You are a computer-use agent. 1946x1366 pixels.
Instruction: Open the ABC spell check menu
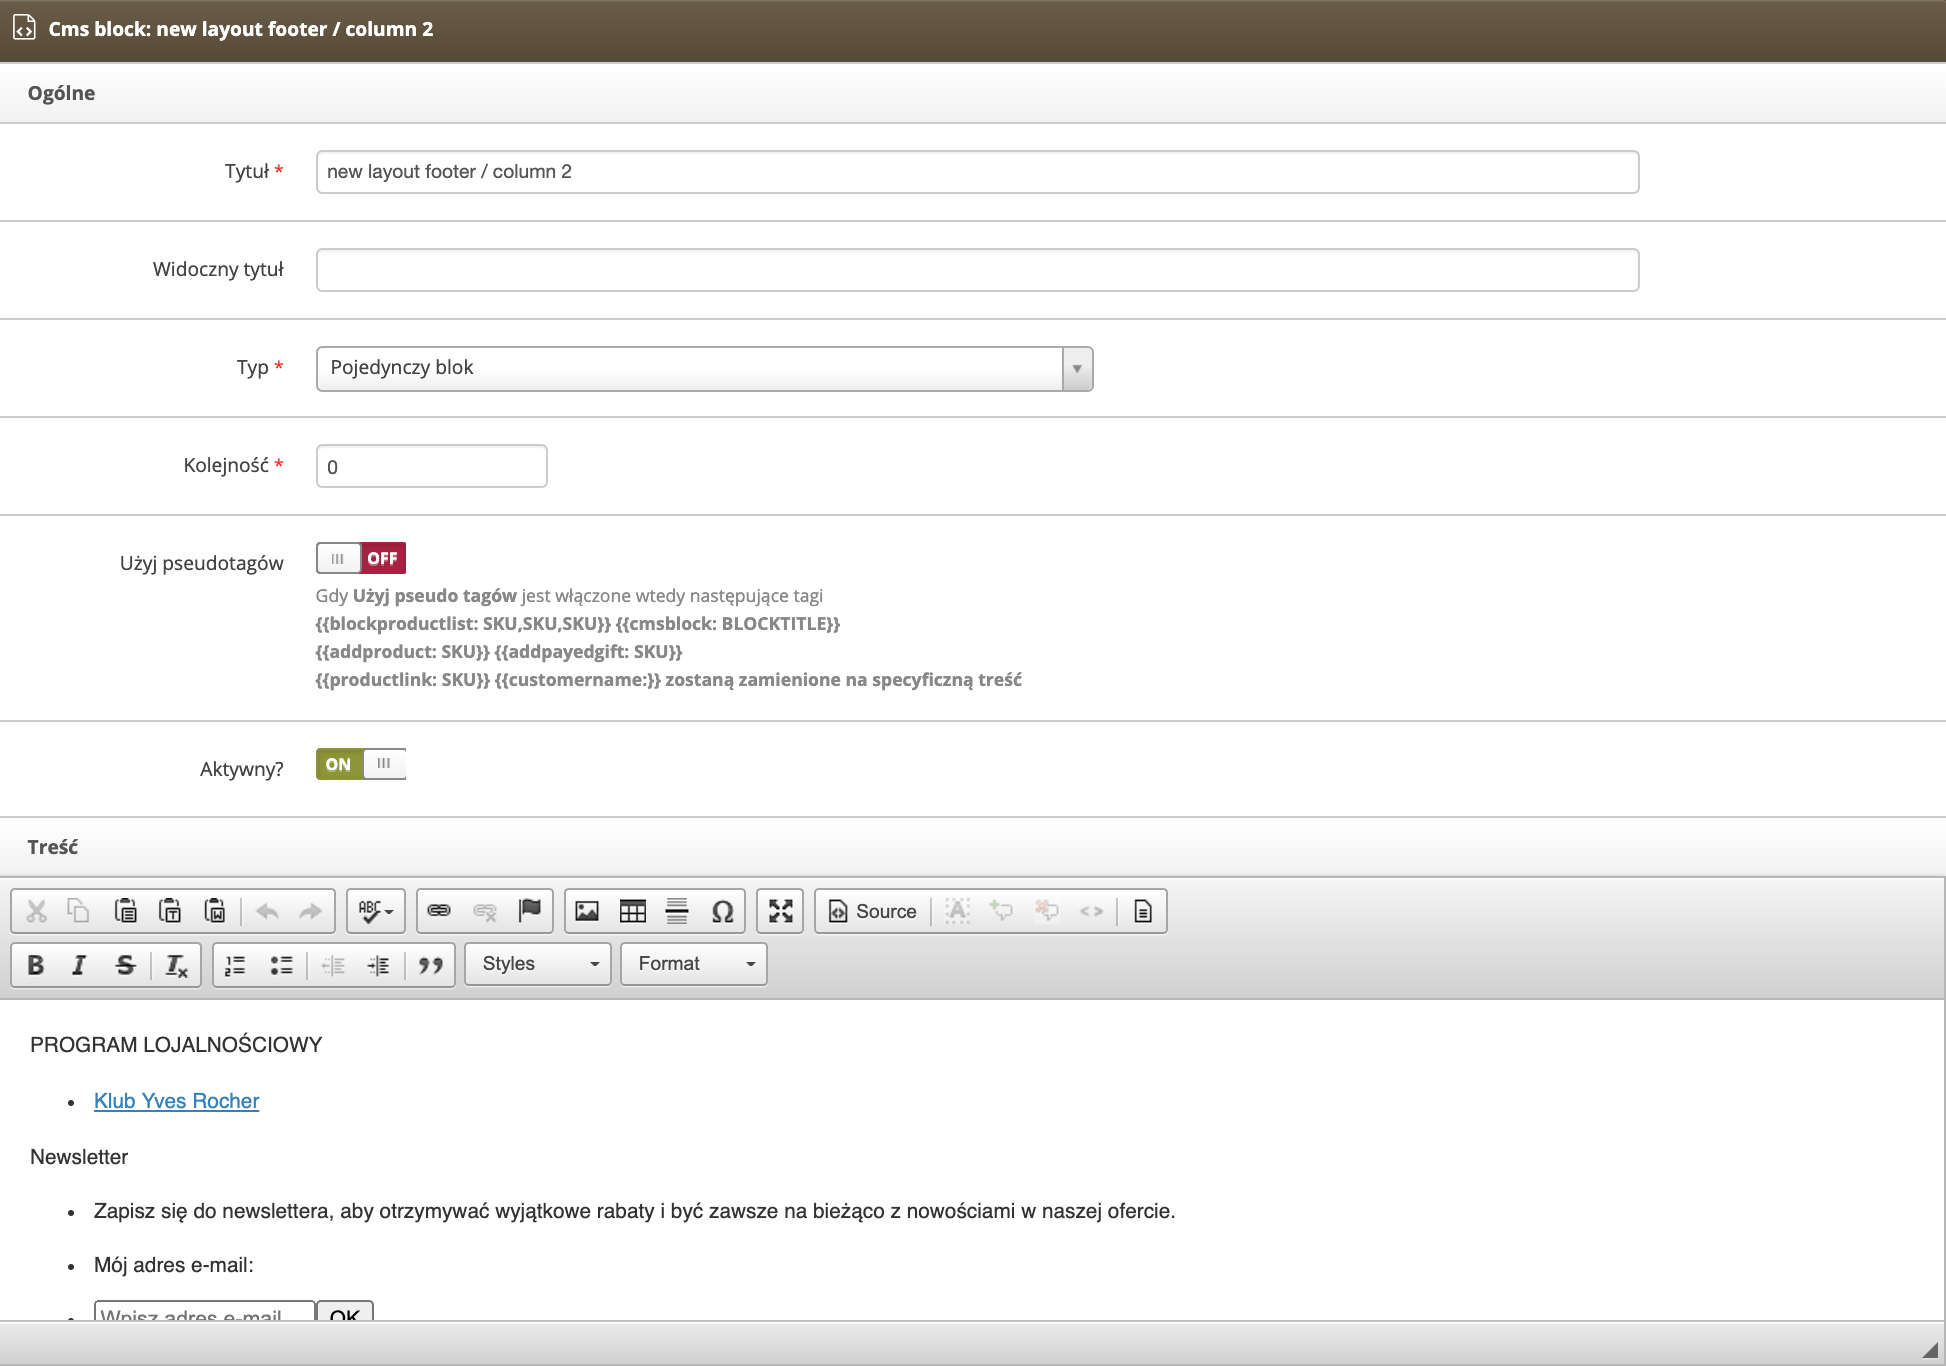376,911
